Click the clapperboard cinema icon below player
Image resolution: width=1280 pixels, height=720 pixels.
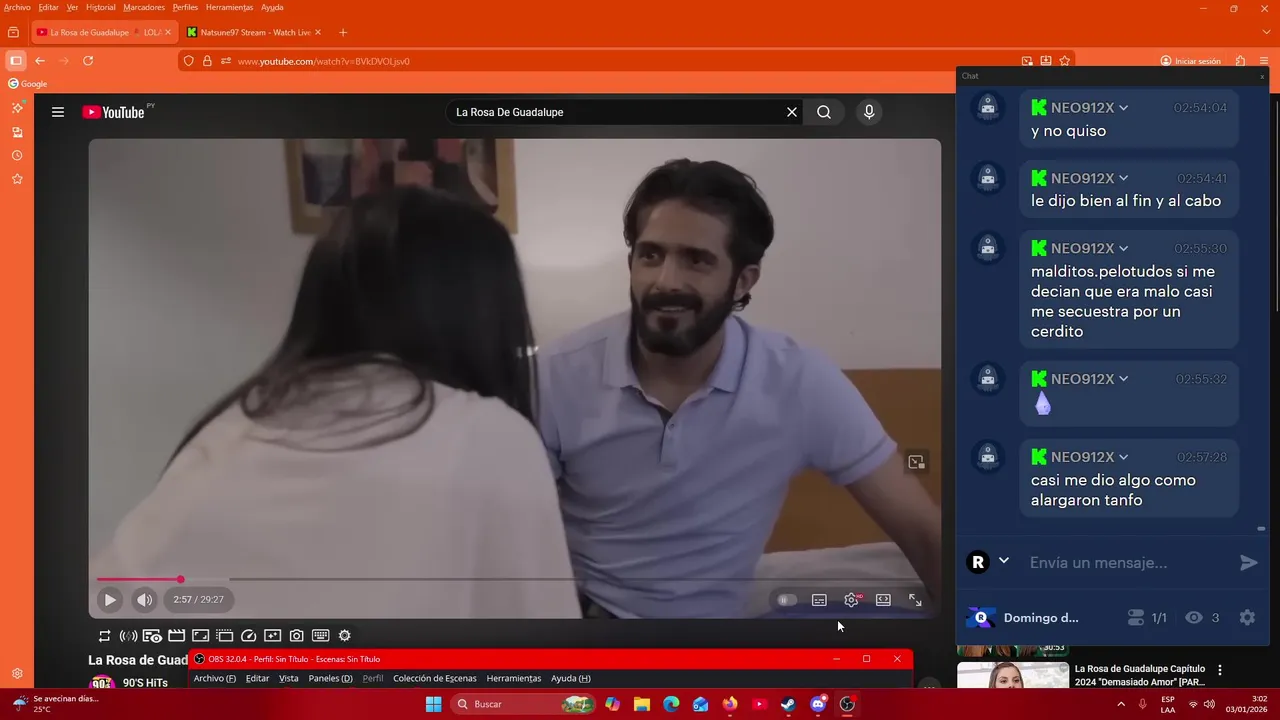pyautogui.click(x=176, y=635)
